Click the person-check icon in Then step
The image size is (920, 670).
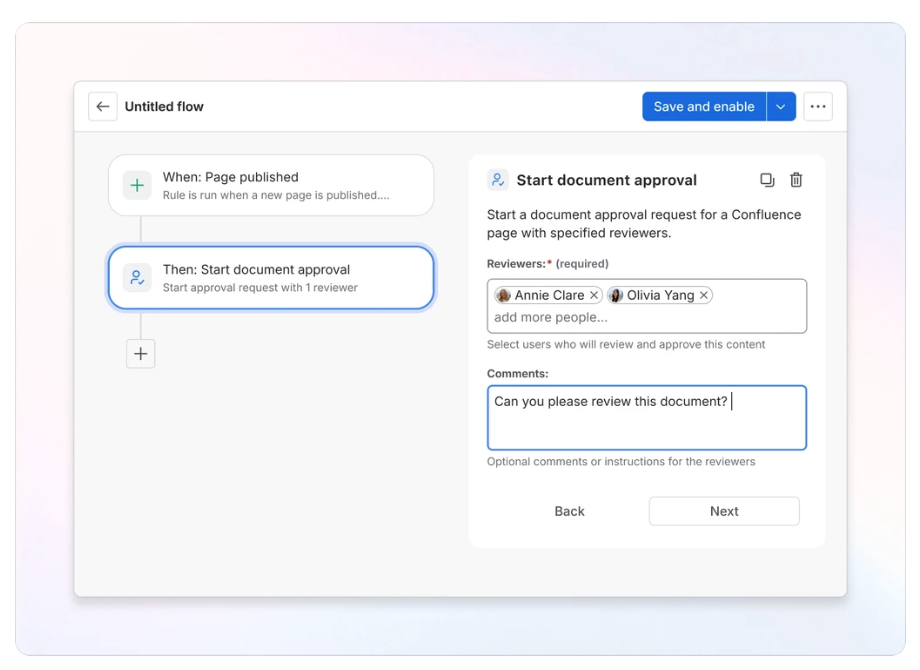click(137, 278)
